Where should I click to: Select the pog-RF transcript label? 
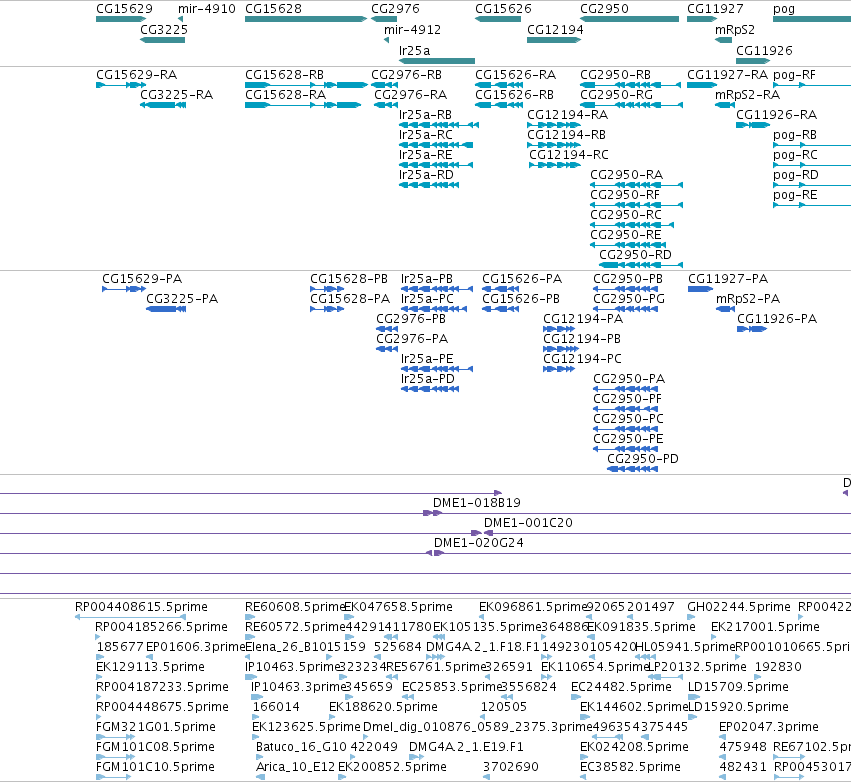[x=794, y=74]
